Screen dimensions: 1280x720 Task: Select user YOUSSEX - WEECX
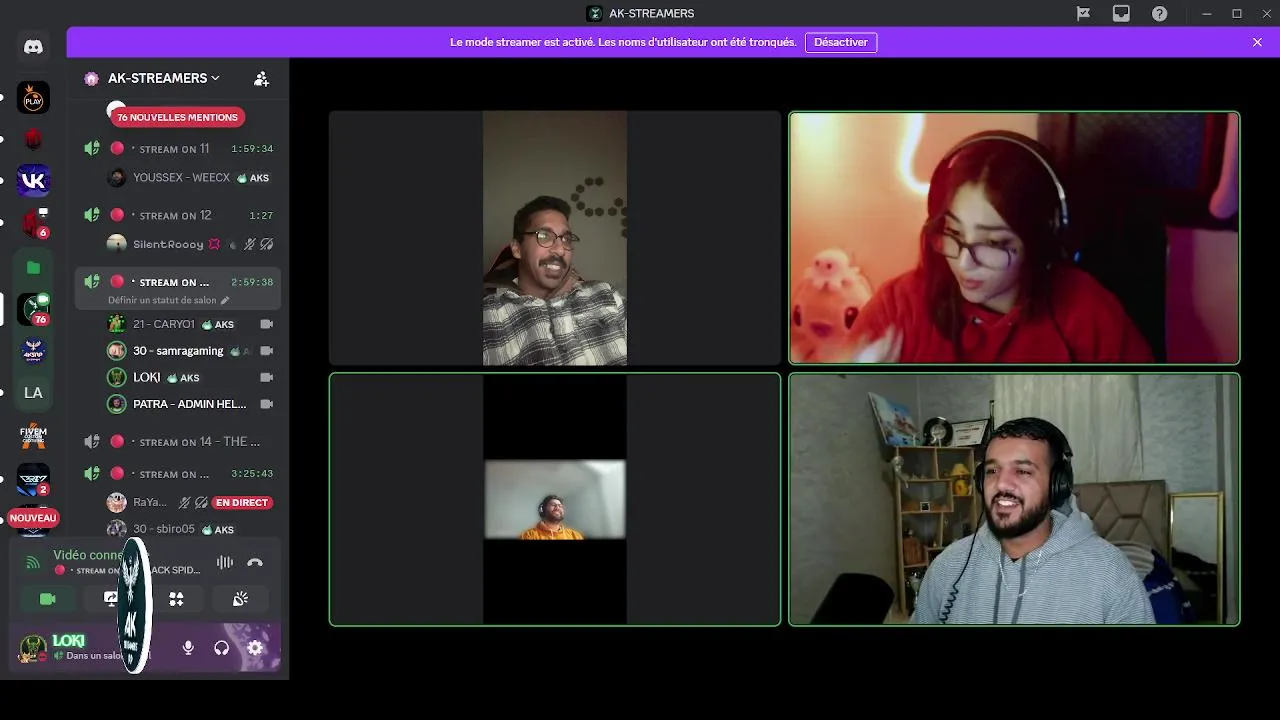click(x=189, y=178)
